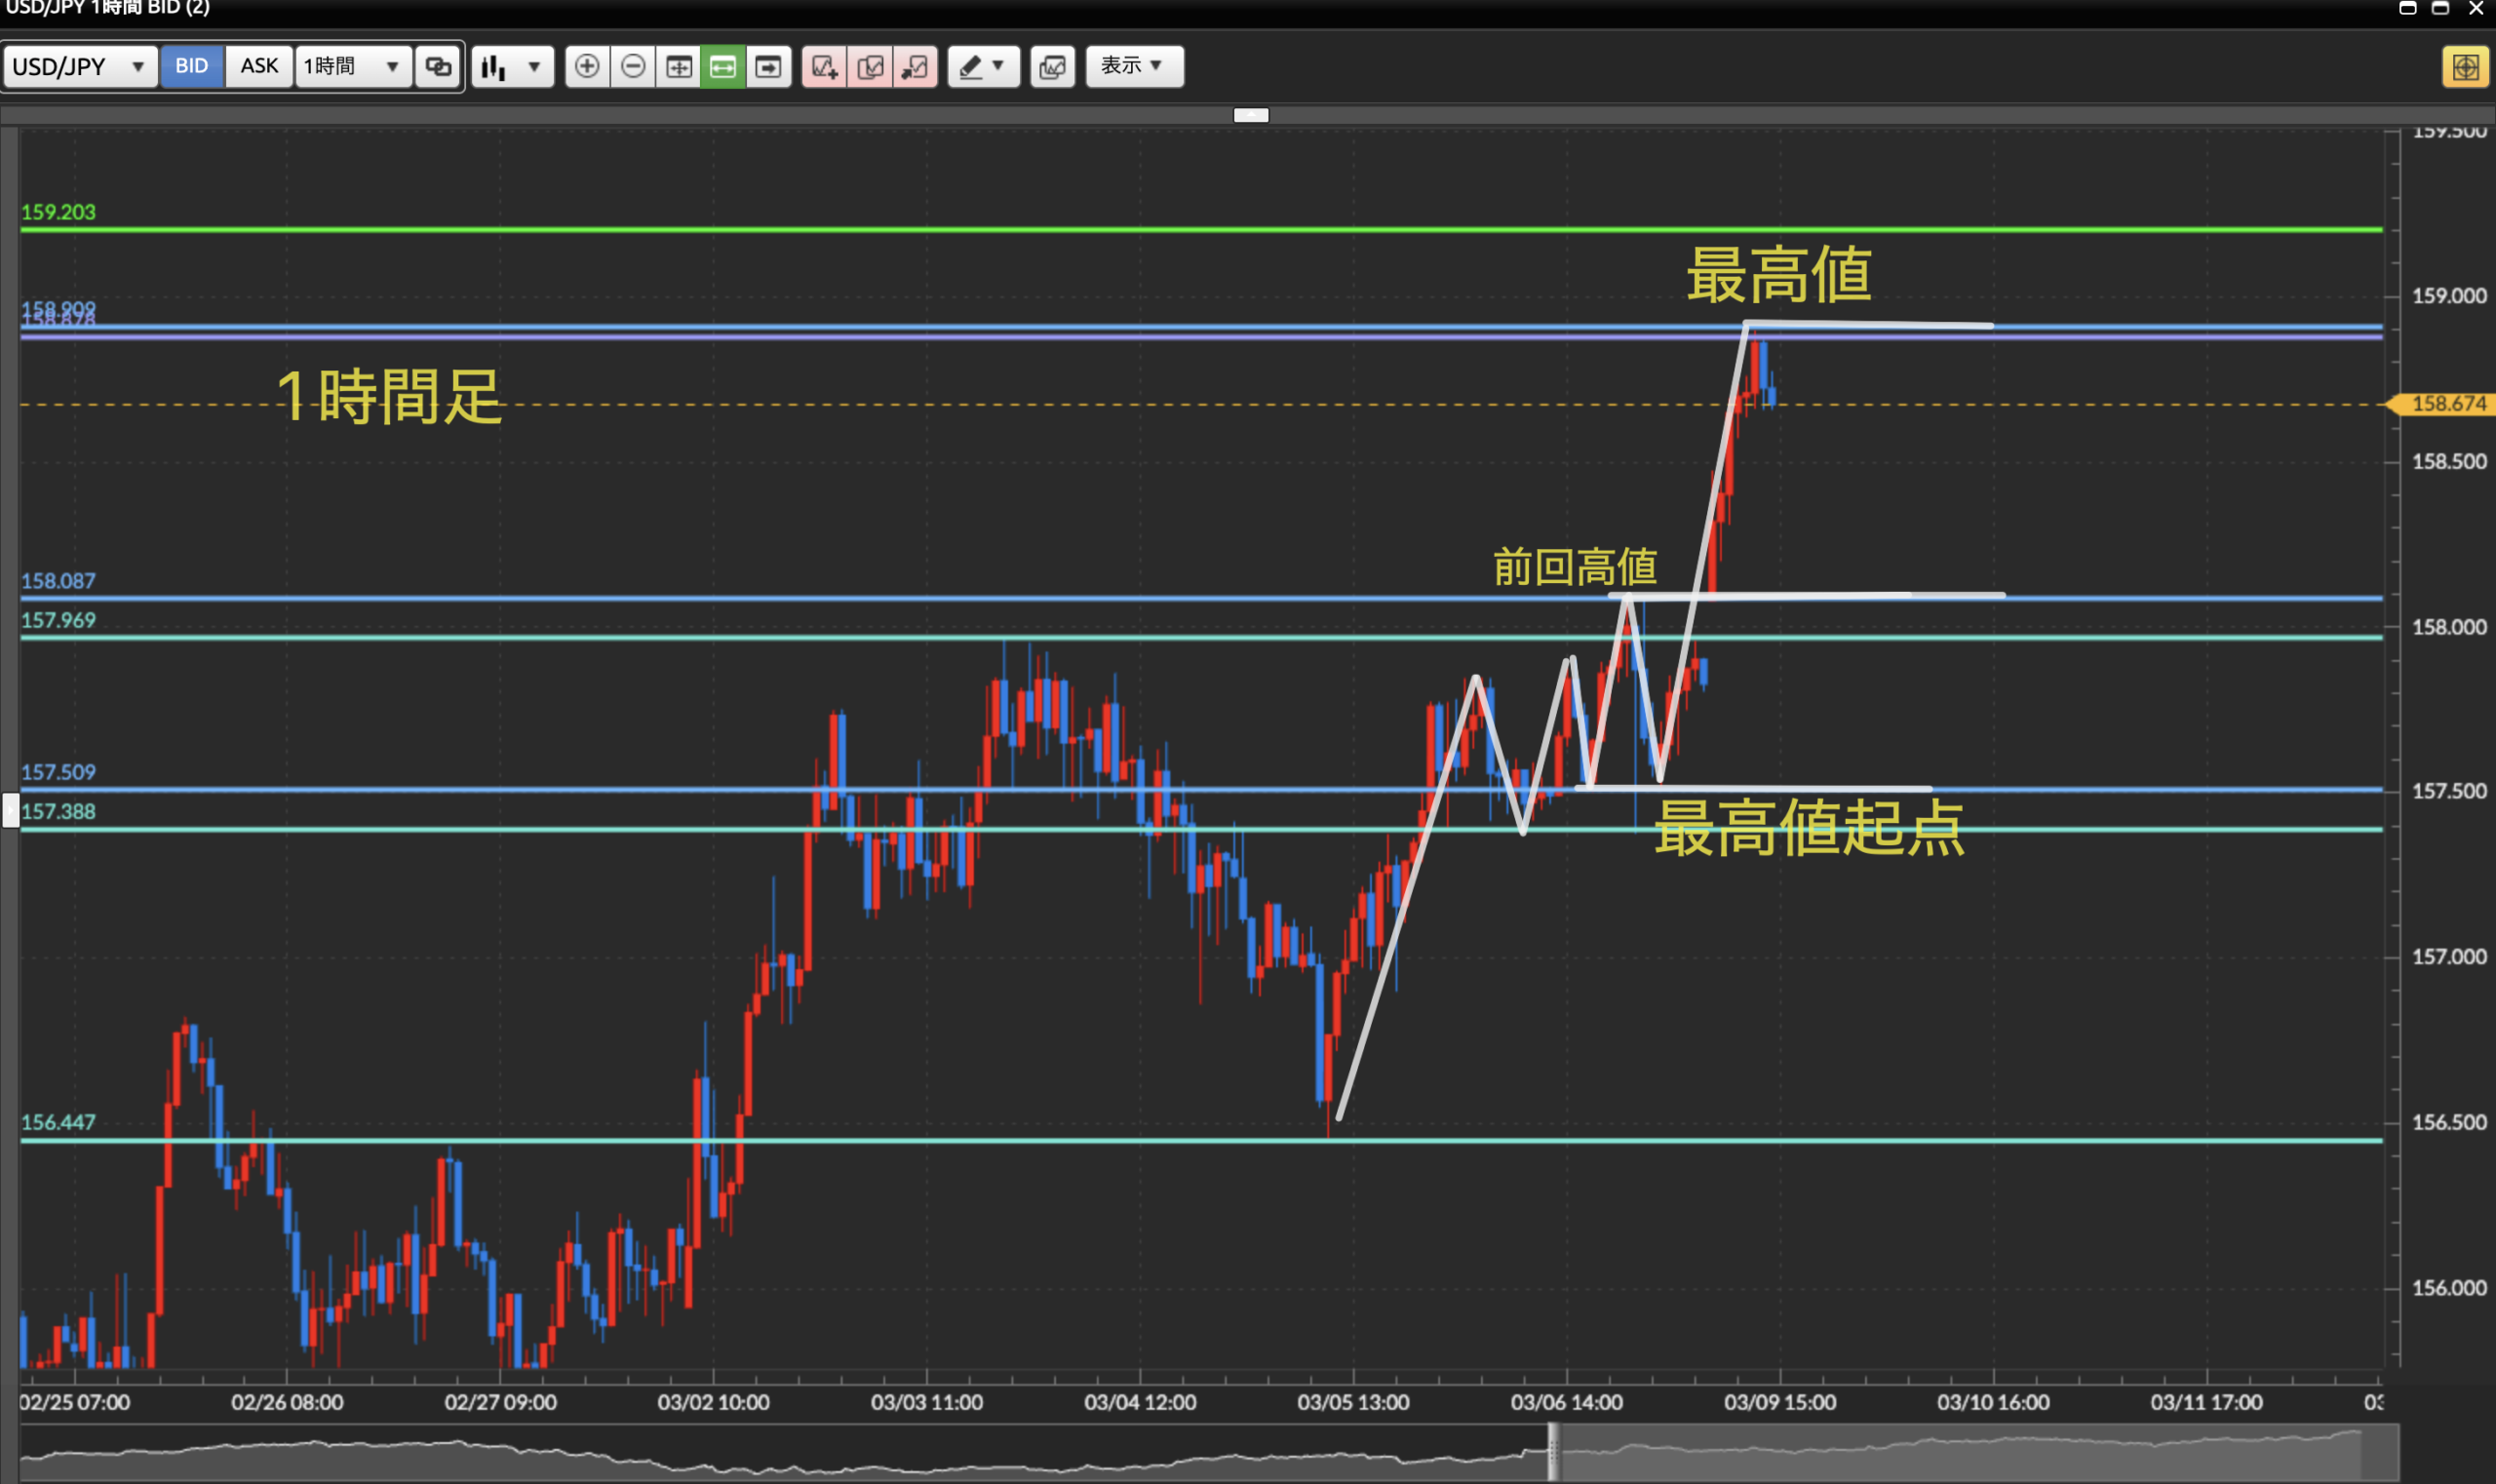Toggle the green horizontal fit button

(x=723, y=67)
